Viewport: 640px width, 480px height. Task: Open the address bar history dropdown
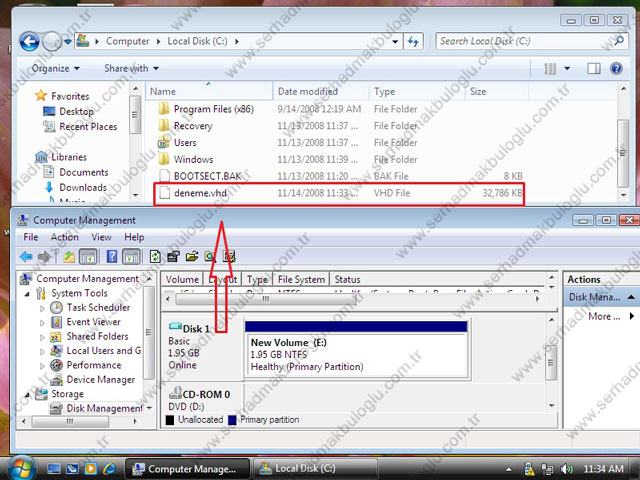pos(395,41)
